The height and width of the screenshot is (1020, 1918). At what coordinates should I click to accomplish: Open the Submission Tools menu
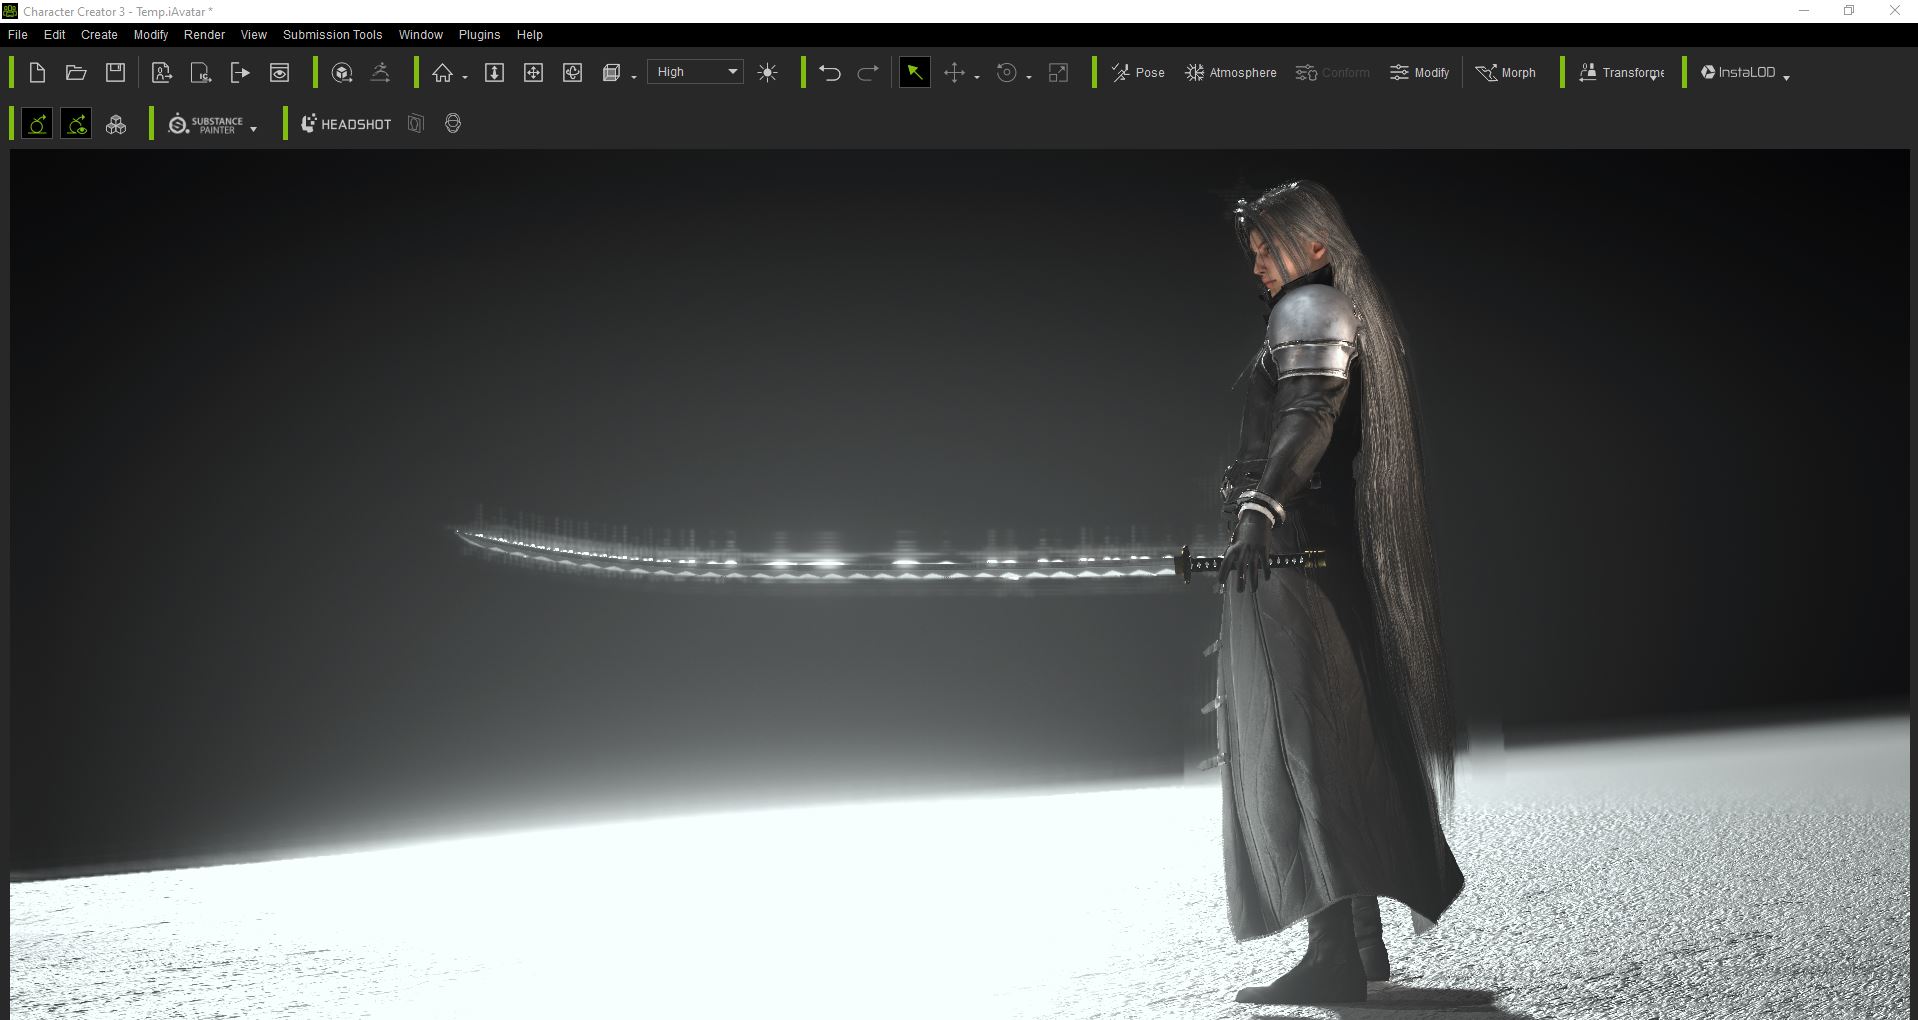pyautogui.click(x=333, y=34)
